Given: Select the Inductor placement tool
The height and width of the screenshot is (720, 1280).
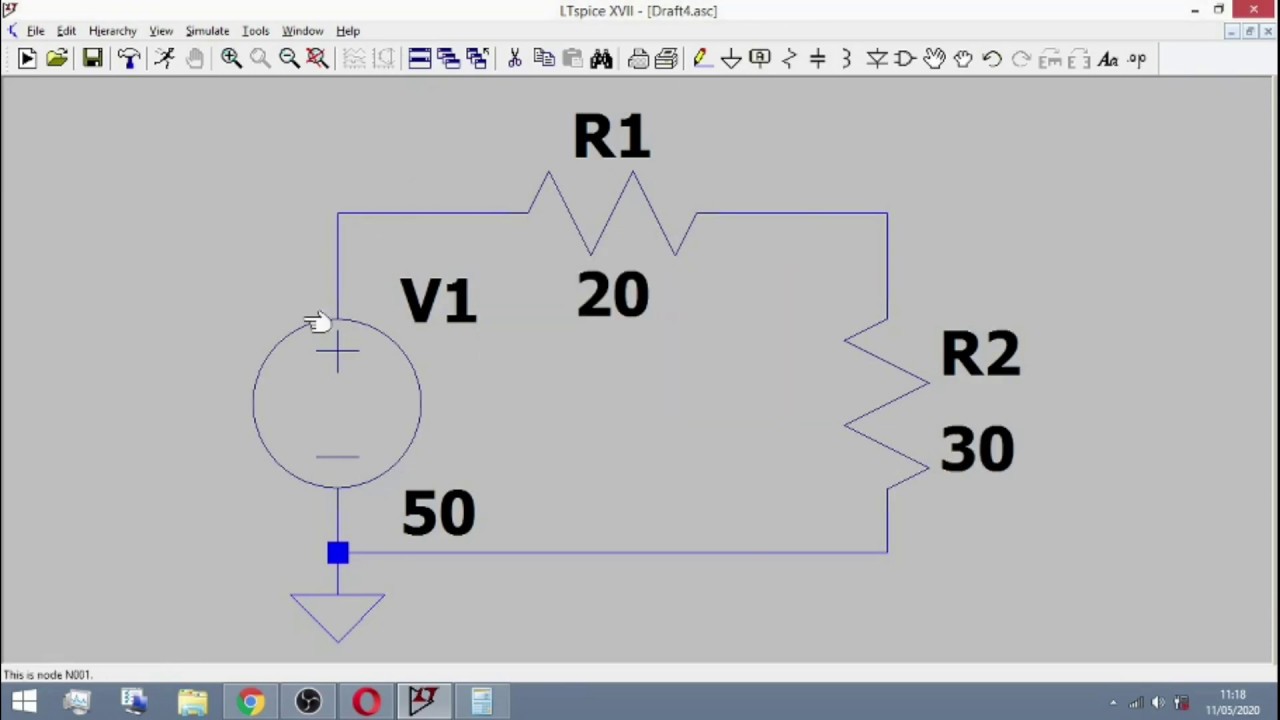Looking at the screenshot, I should click(847, 59).
